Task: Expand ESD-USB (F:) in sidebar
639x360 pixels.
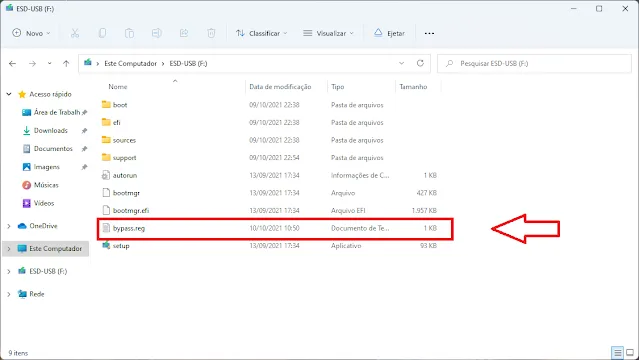Action: click(9, 271)
